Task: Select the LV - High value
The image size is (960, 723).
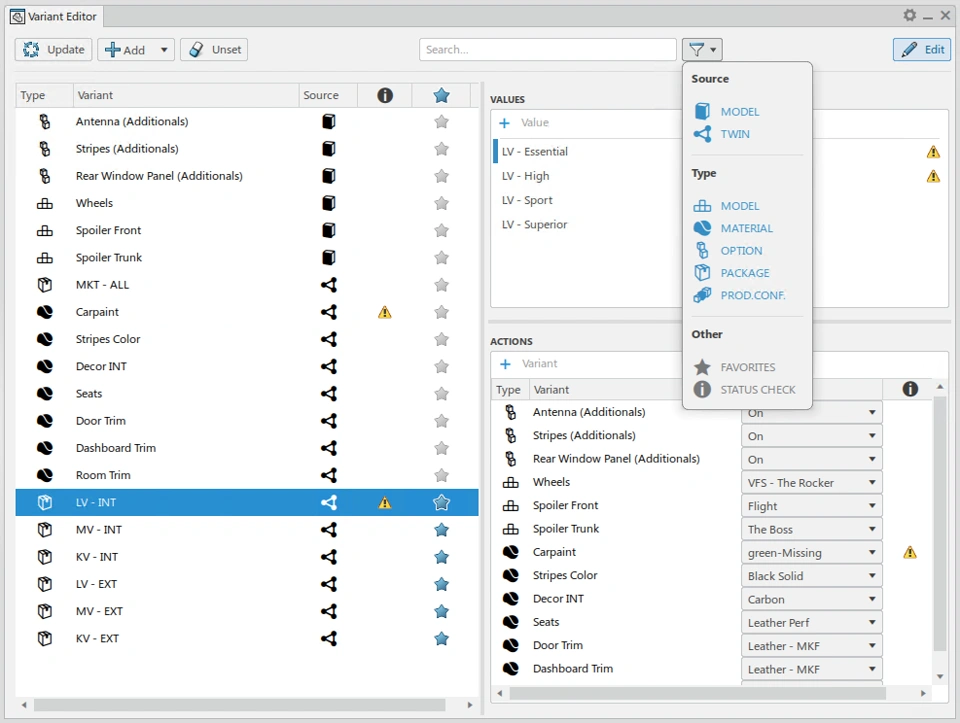Action: (x=525, y=176)
